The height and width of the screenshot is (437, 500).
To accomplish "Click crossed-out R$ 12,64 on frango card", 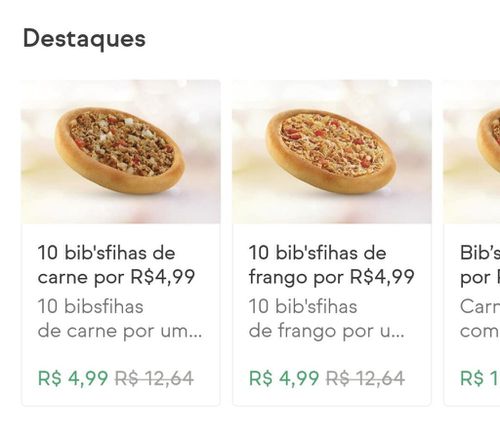I will tap(365, 378).
